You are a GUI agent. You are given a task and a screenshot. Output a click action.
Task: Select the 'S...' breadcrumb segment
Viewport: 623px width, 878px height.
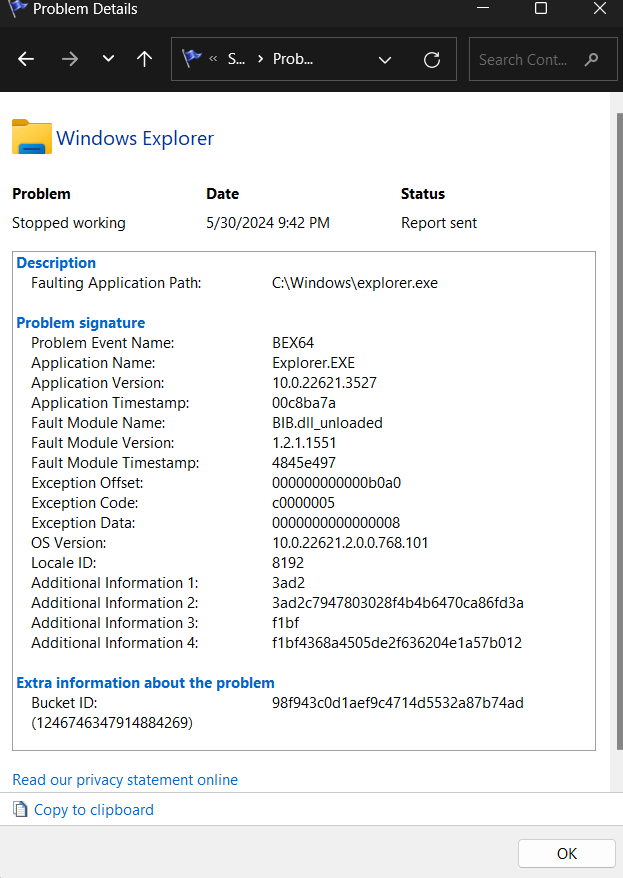point(236,59)
